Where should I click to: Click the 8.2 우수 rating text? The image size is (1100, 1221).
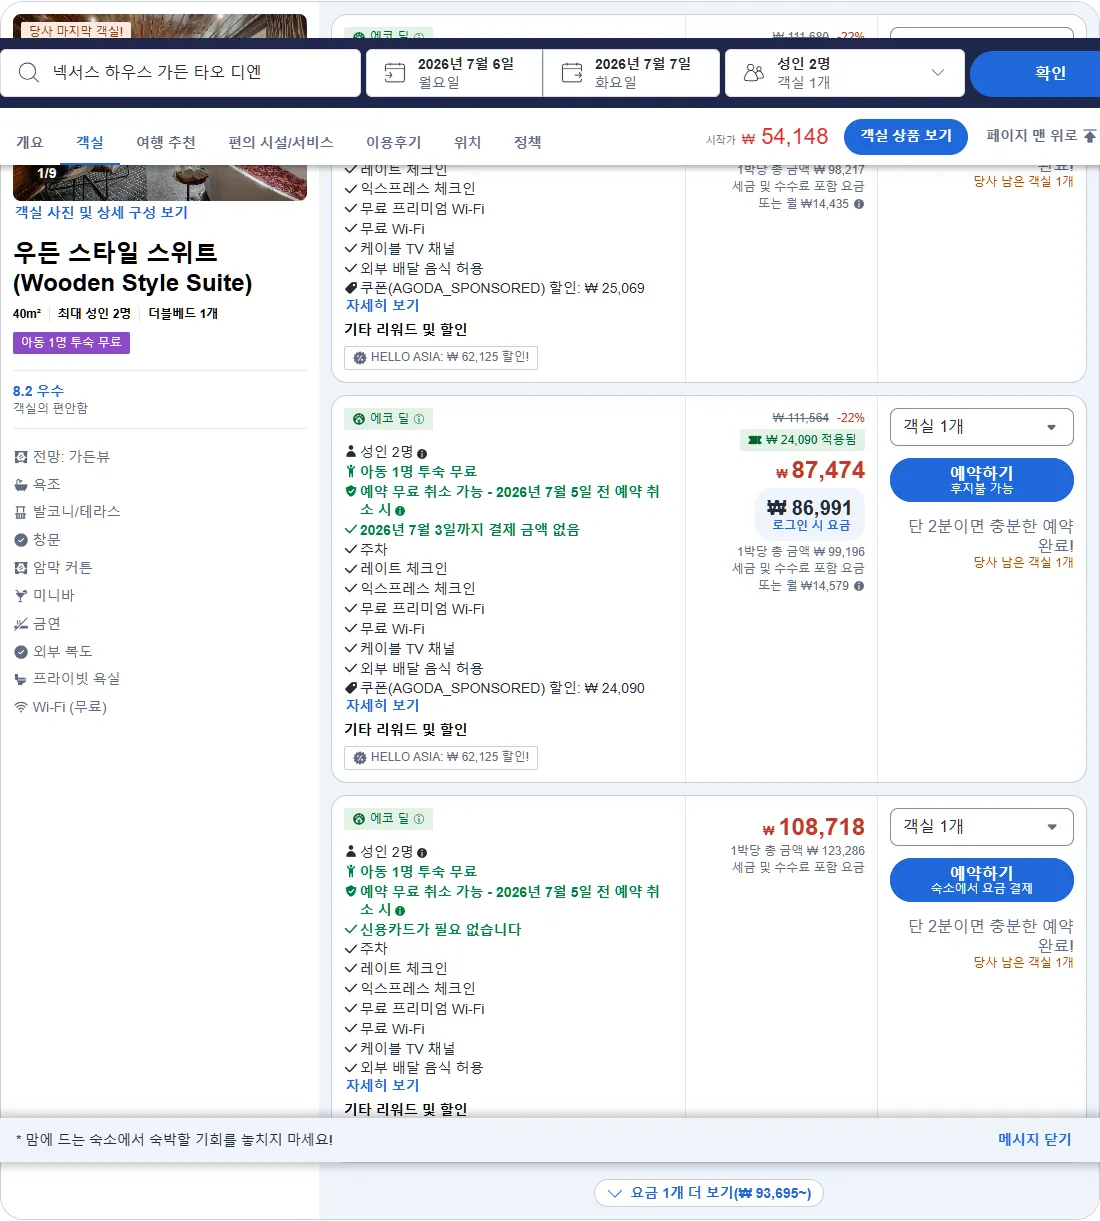point(38,391)
